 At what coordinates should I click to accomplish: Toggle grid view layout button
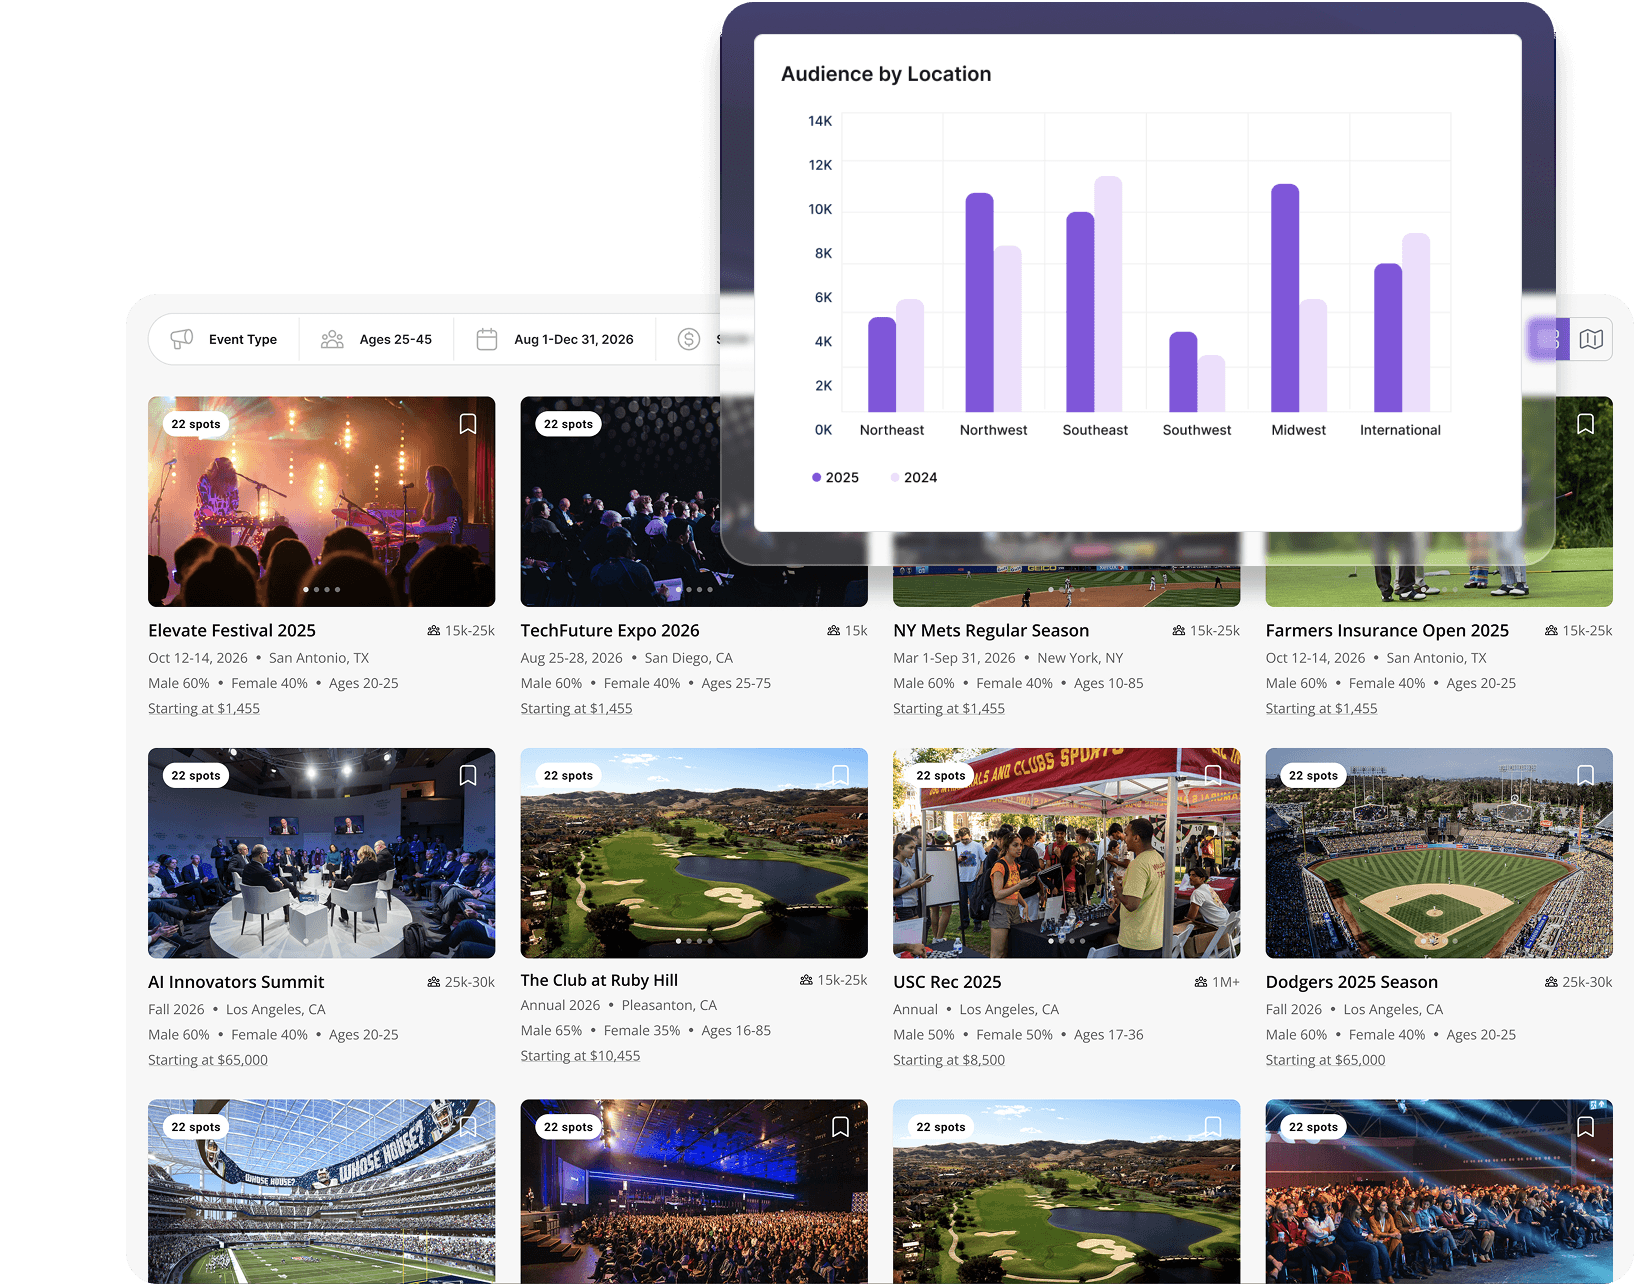click(1548, 340)
